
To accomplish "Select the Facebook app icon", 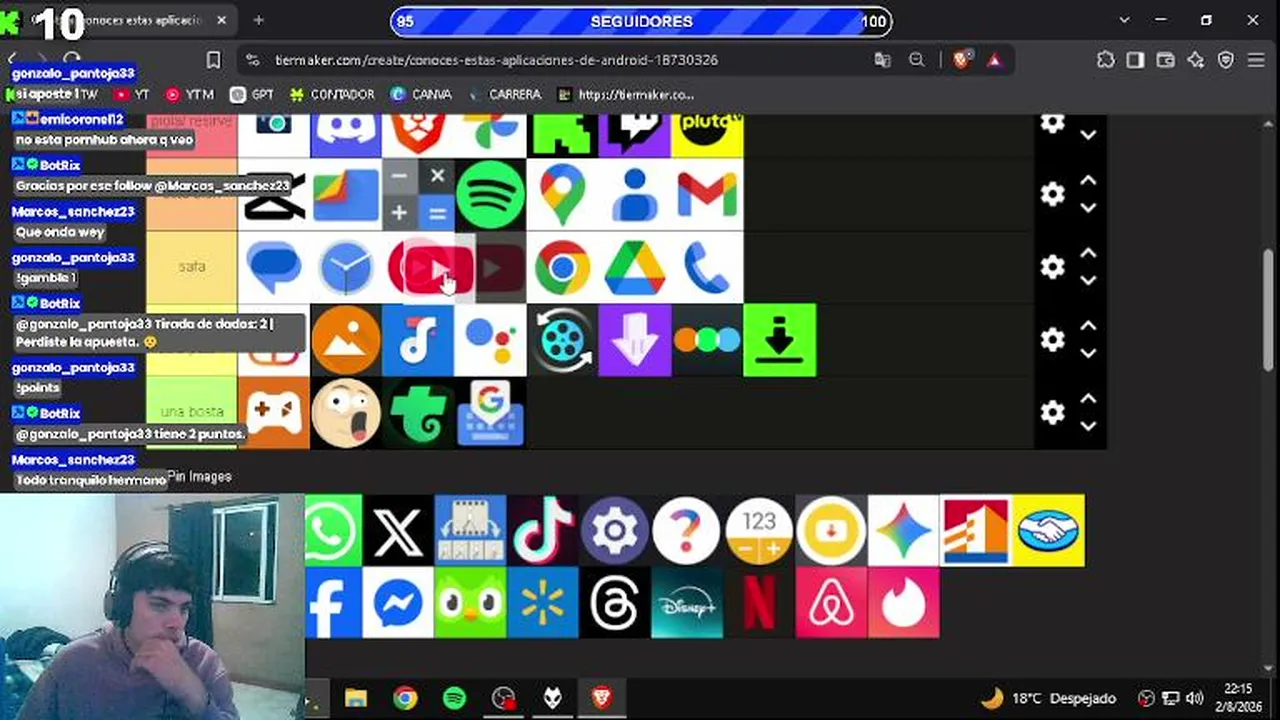I will (x=333, y=602).
